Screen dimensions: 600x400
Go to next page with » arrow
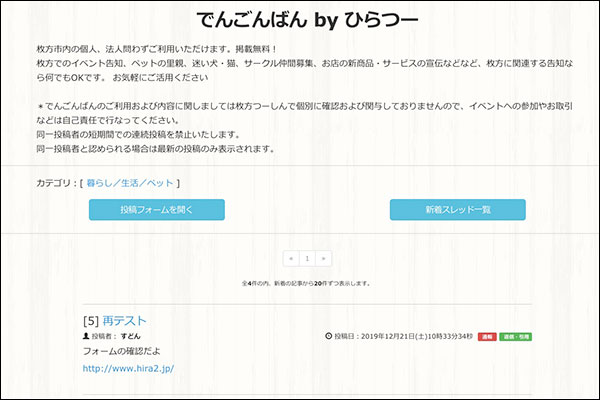tap(323, 258)
